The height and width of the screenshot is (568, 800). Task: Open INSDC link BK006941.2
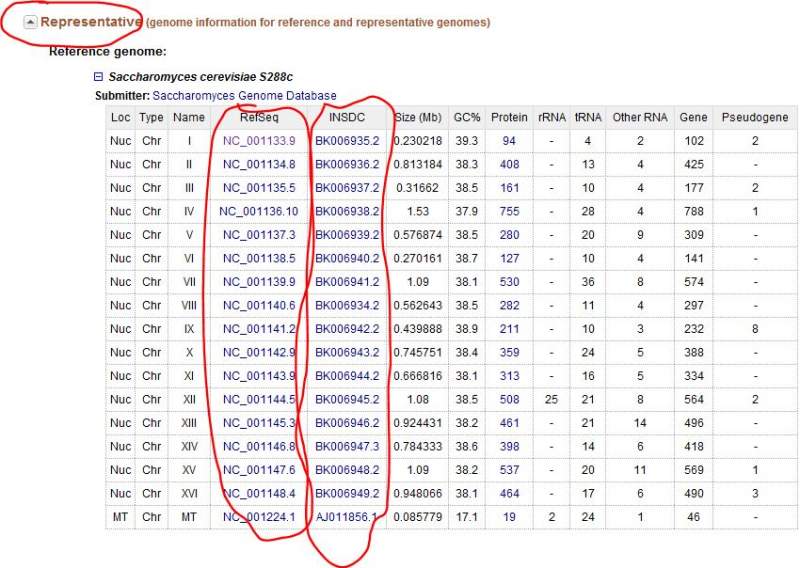[347, 282]
